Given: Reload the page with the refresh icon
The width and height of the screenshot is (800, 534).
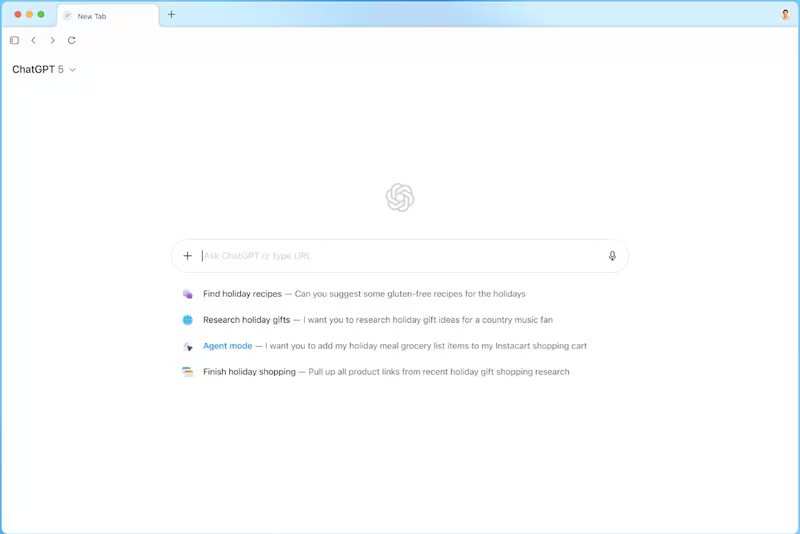Looking at the screenshot, I should point(71,40).
